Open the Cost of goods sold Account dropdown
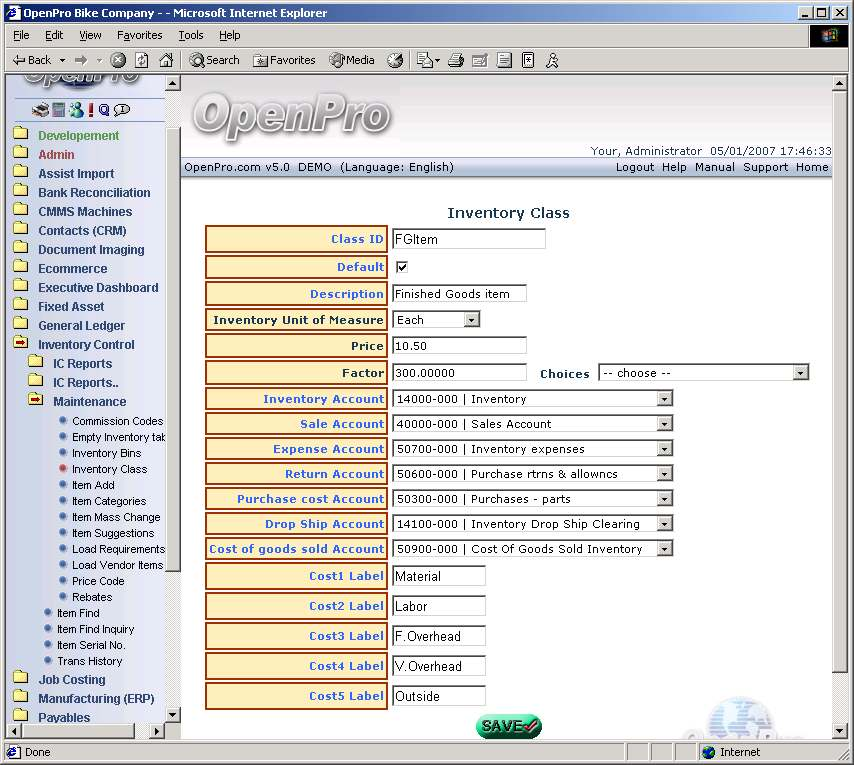 (x=664, y=549)
